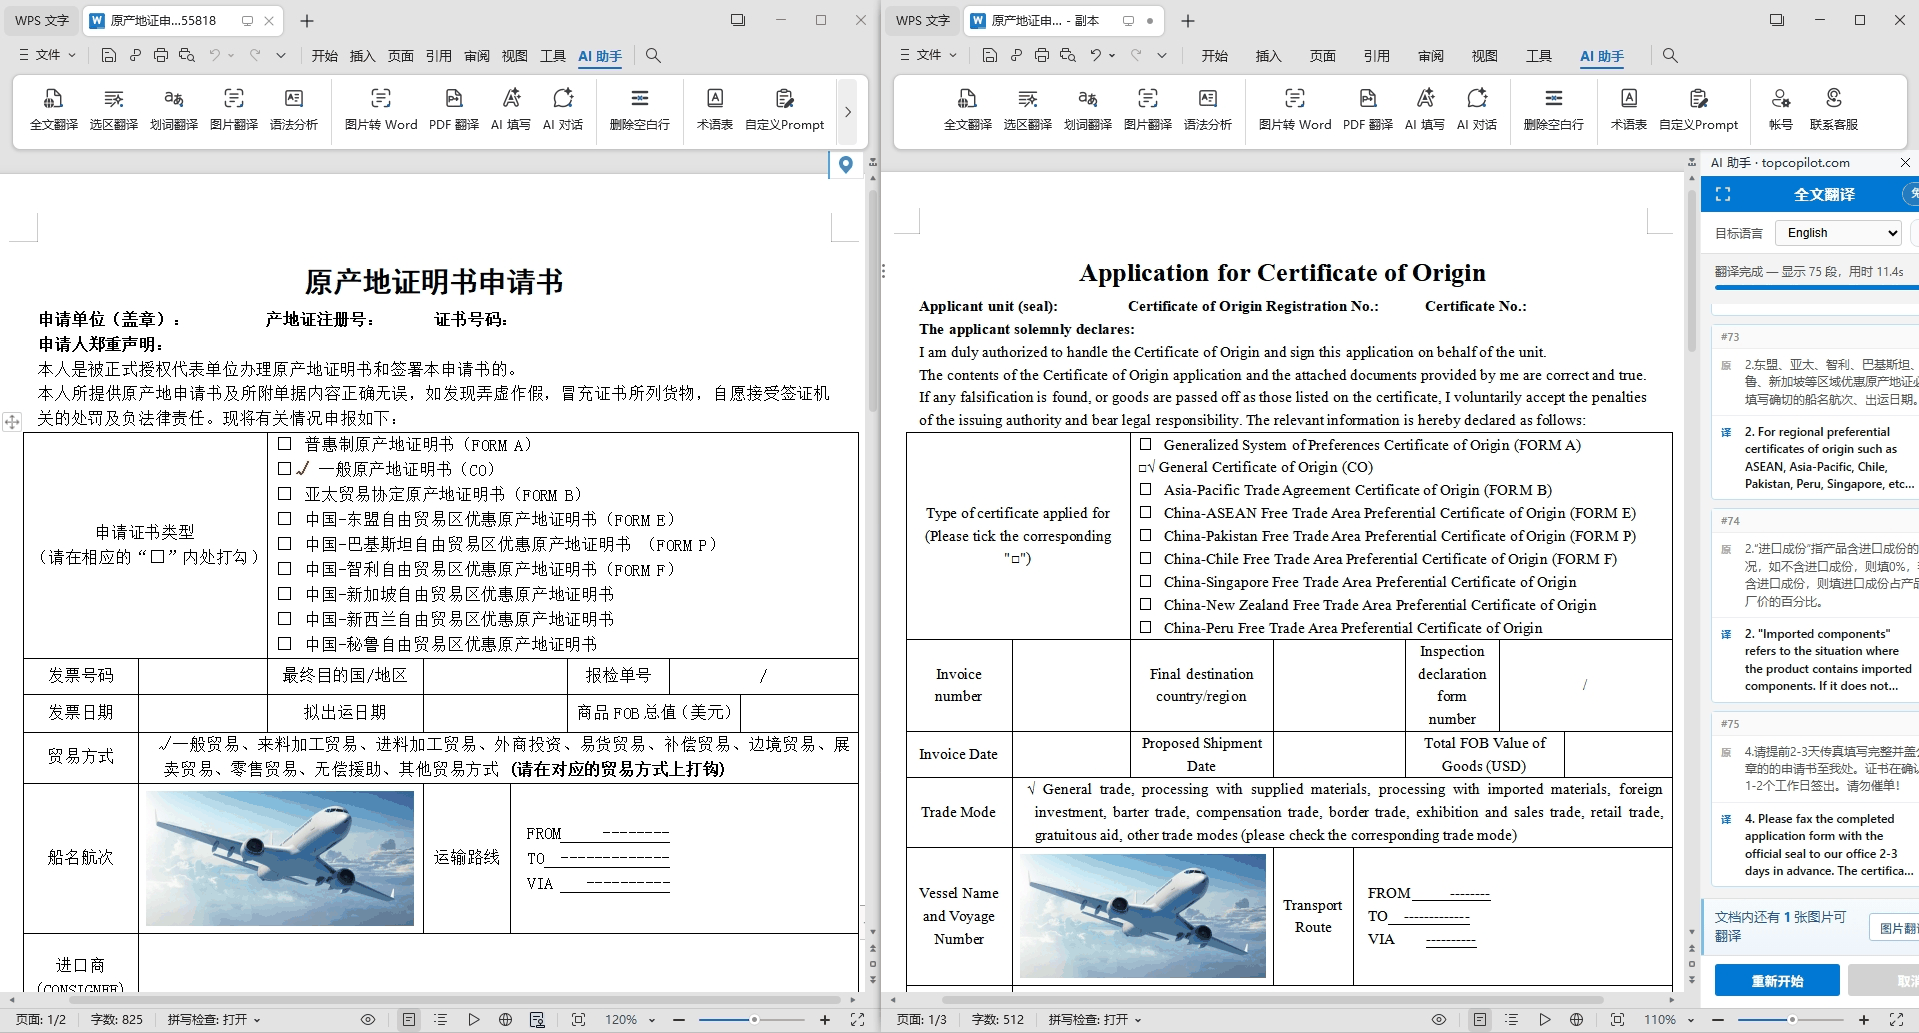Open AI 对话 in right window

click(x=1477, y=109)
